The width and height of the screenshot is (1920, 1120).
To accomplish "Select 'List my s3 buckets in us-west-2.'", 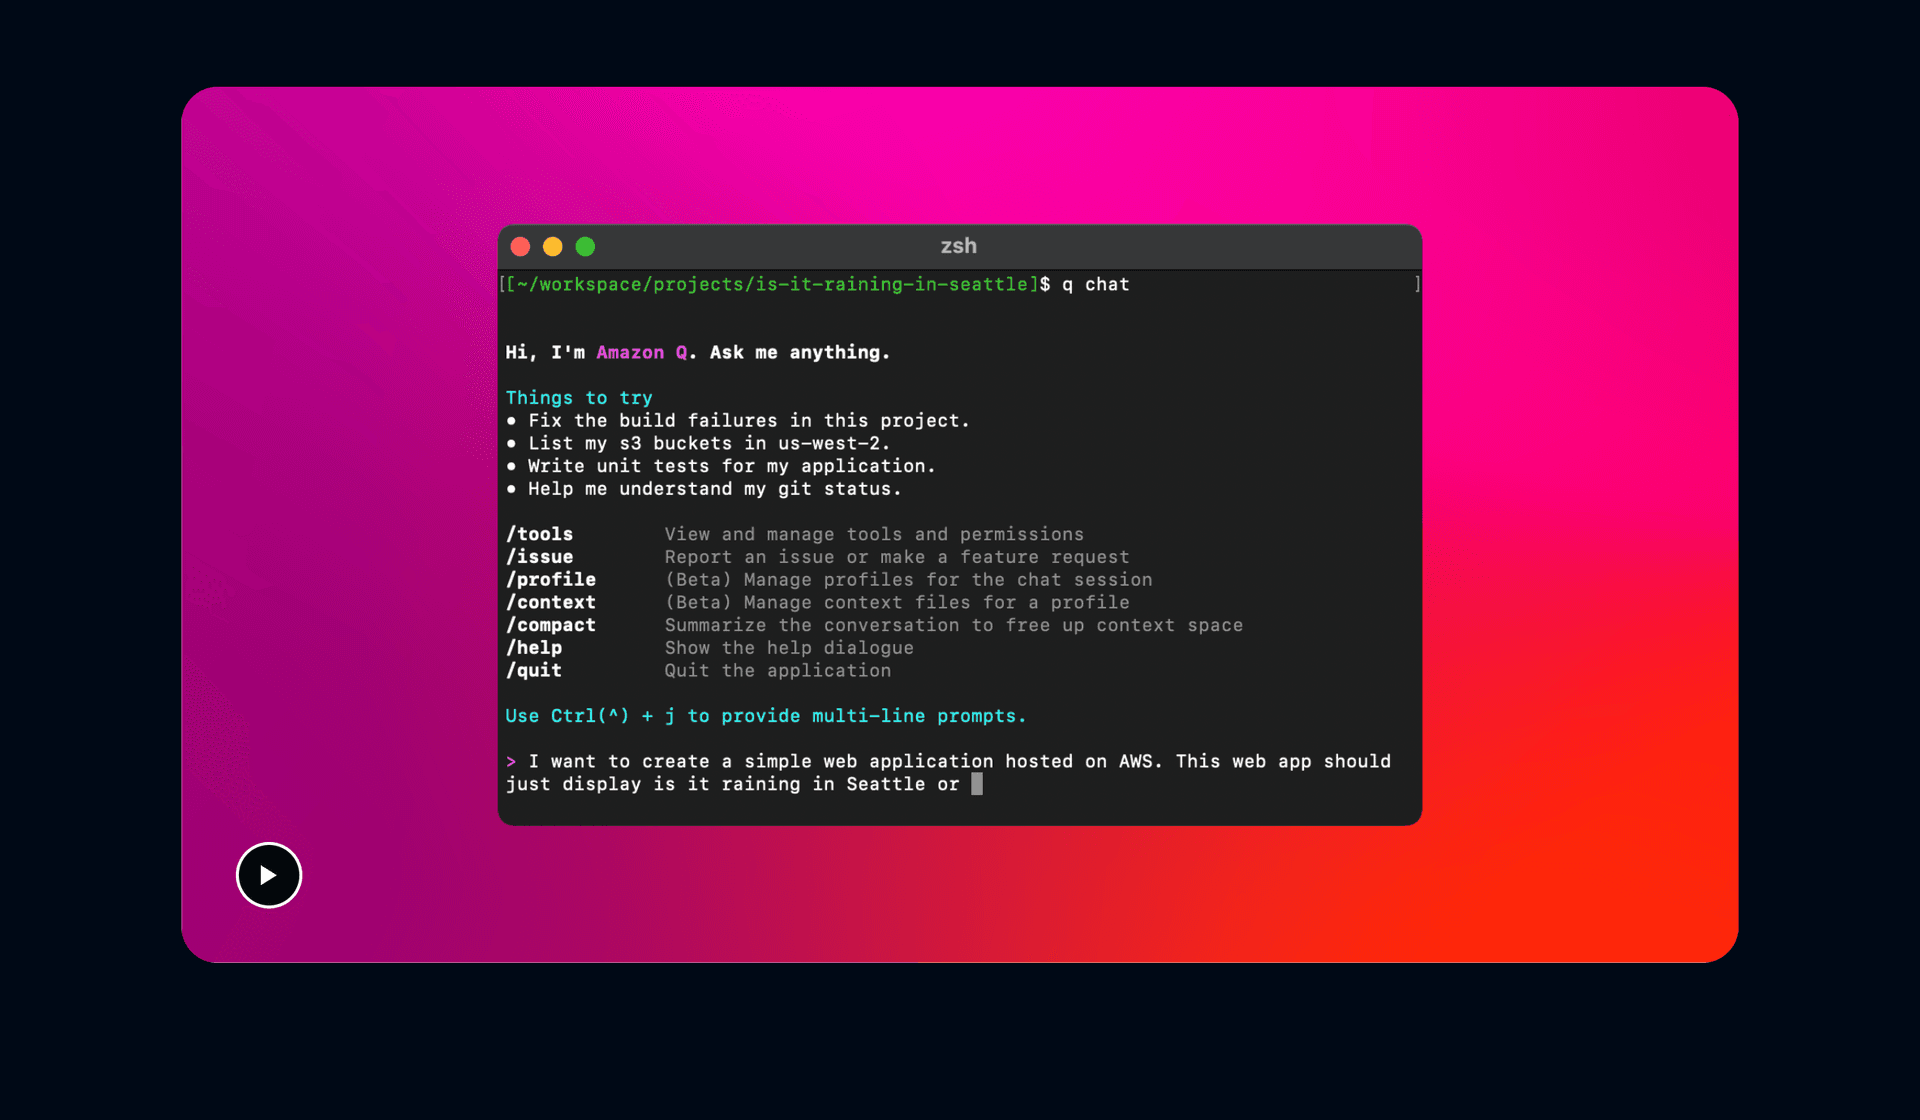I will coord(709,443).
